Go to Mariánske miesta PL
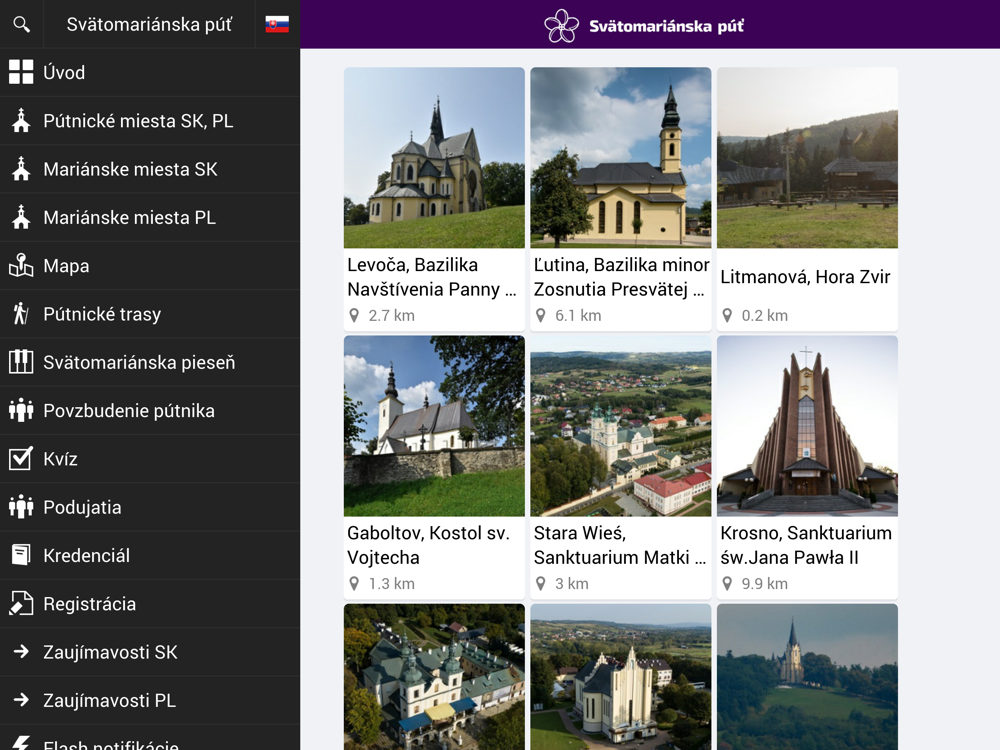 (x=150, y=217)
